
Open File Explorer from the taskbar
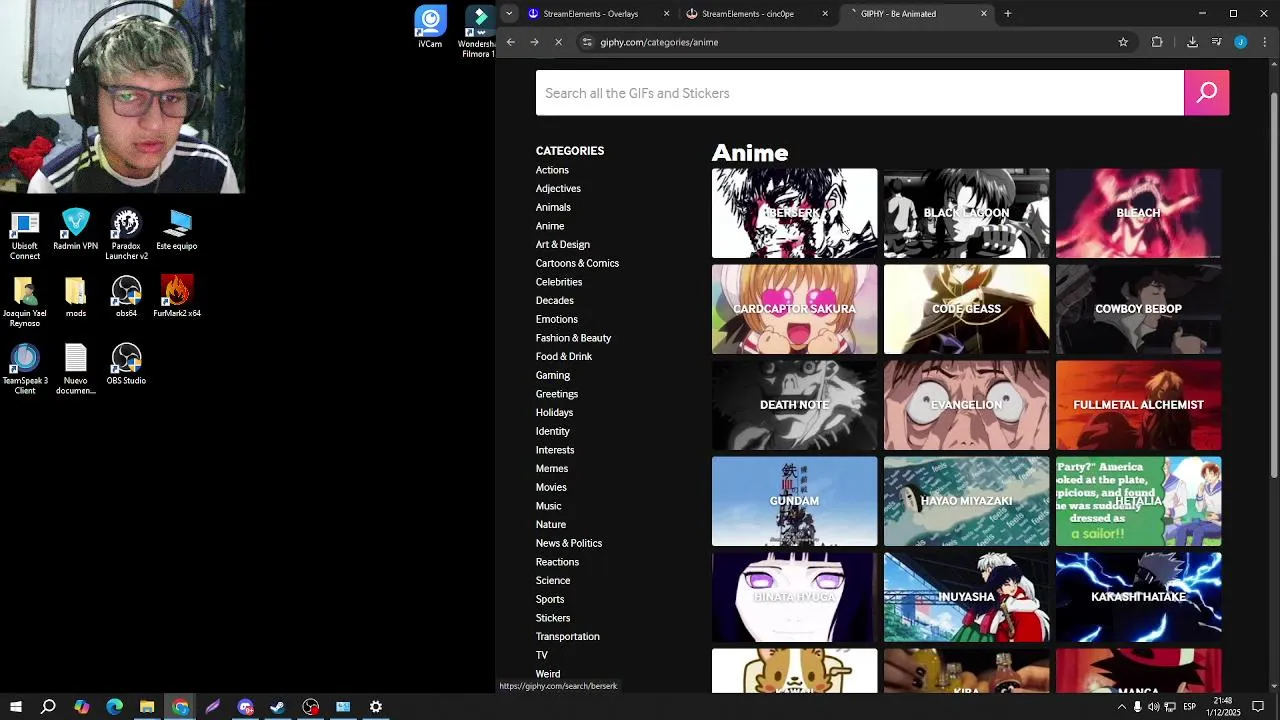click(147, 707)
